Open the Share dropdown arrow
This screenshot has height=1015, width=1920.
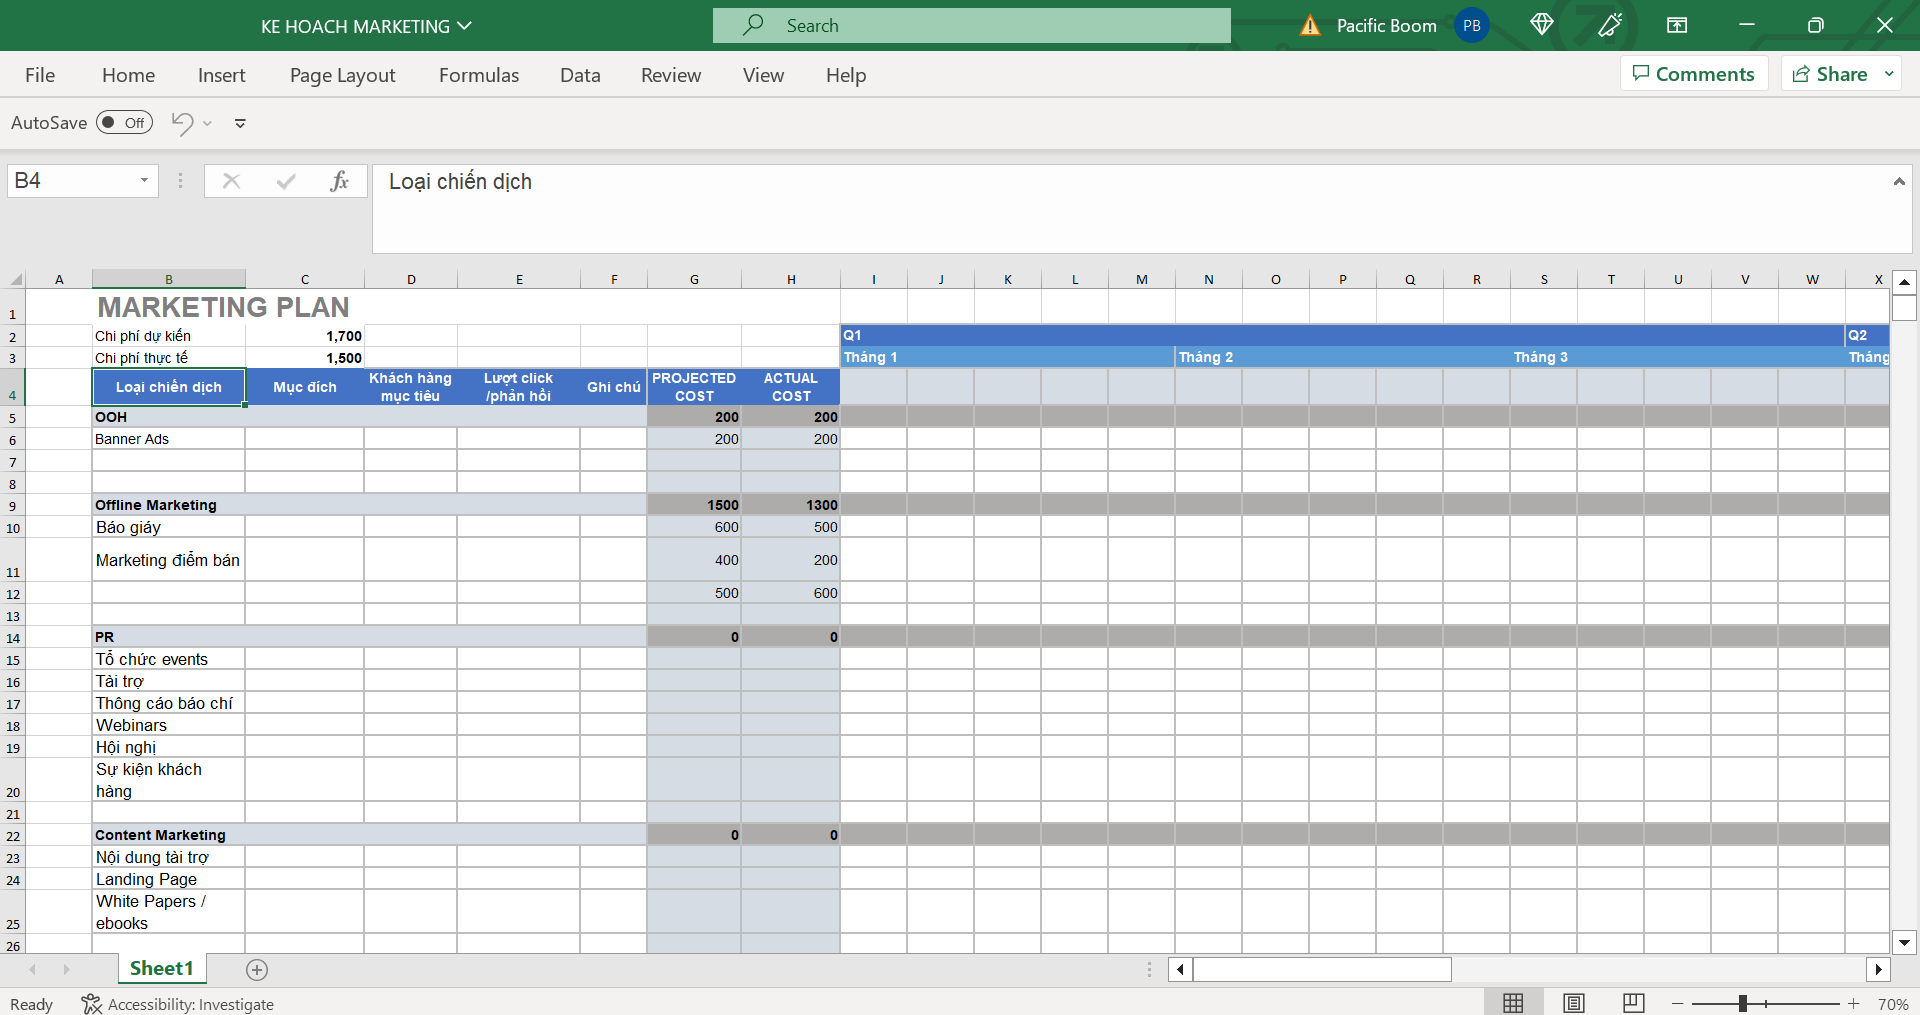[1889, 74]
